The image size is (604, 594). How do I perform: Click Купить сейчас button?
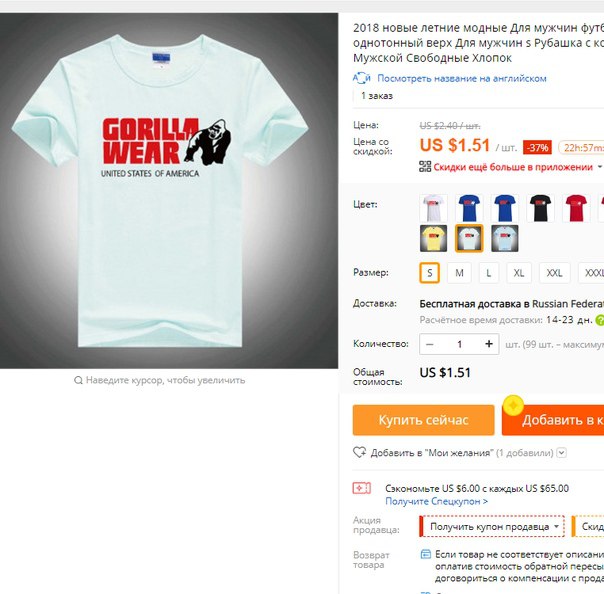423,420
